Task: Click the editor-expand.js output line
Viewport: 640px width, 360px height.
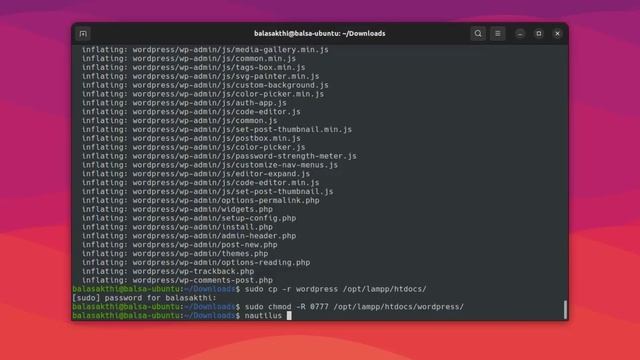Action: pyautogui.click(x=196, y=173)
